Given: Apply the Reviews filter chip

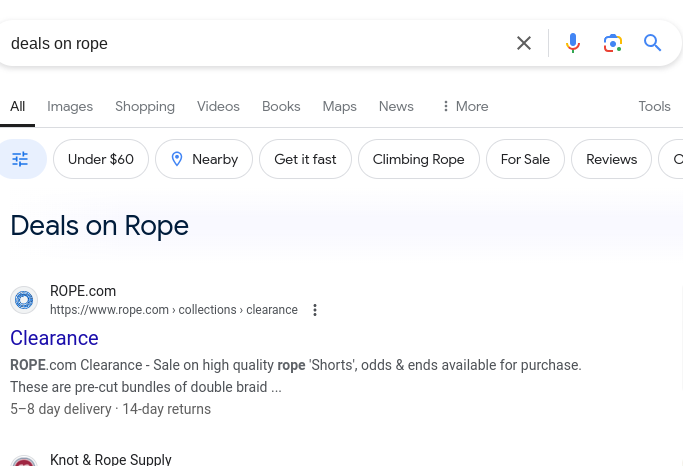Looking at the screenshot, I should pos(612,159).
